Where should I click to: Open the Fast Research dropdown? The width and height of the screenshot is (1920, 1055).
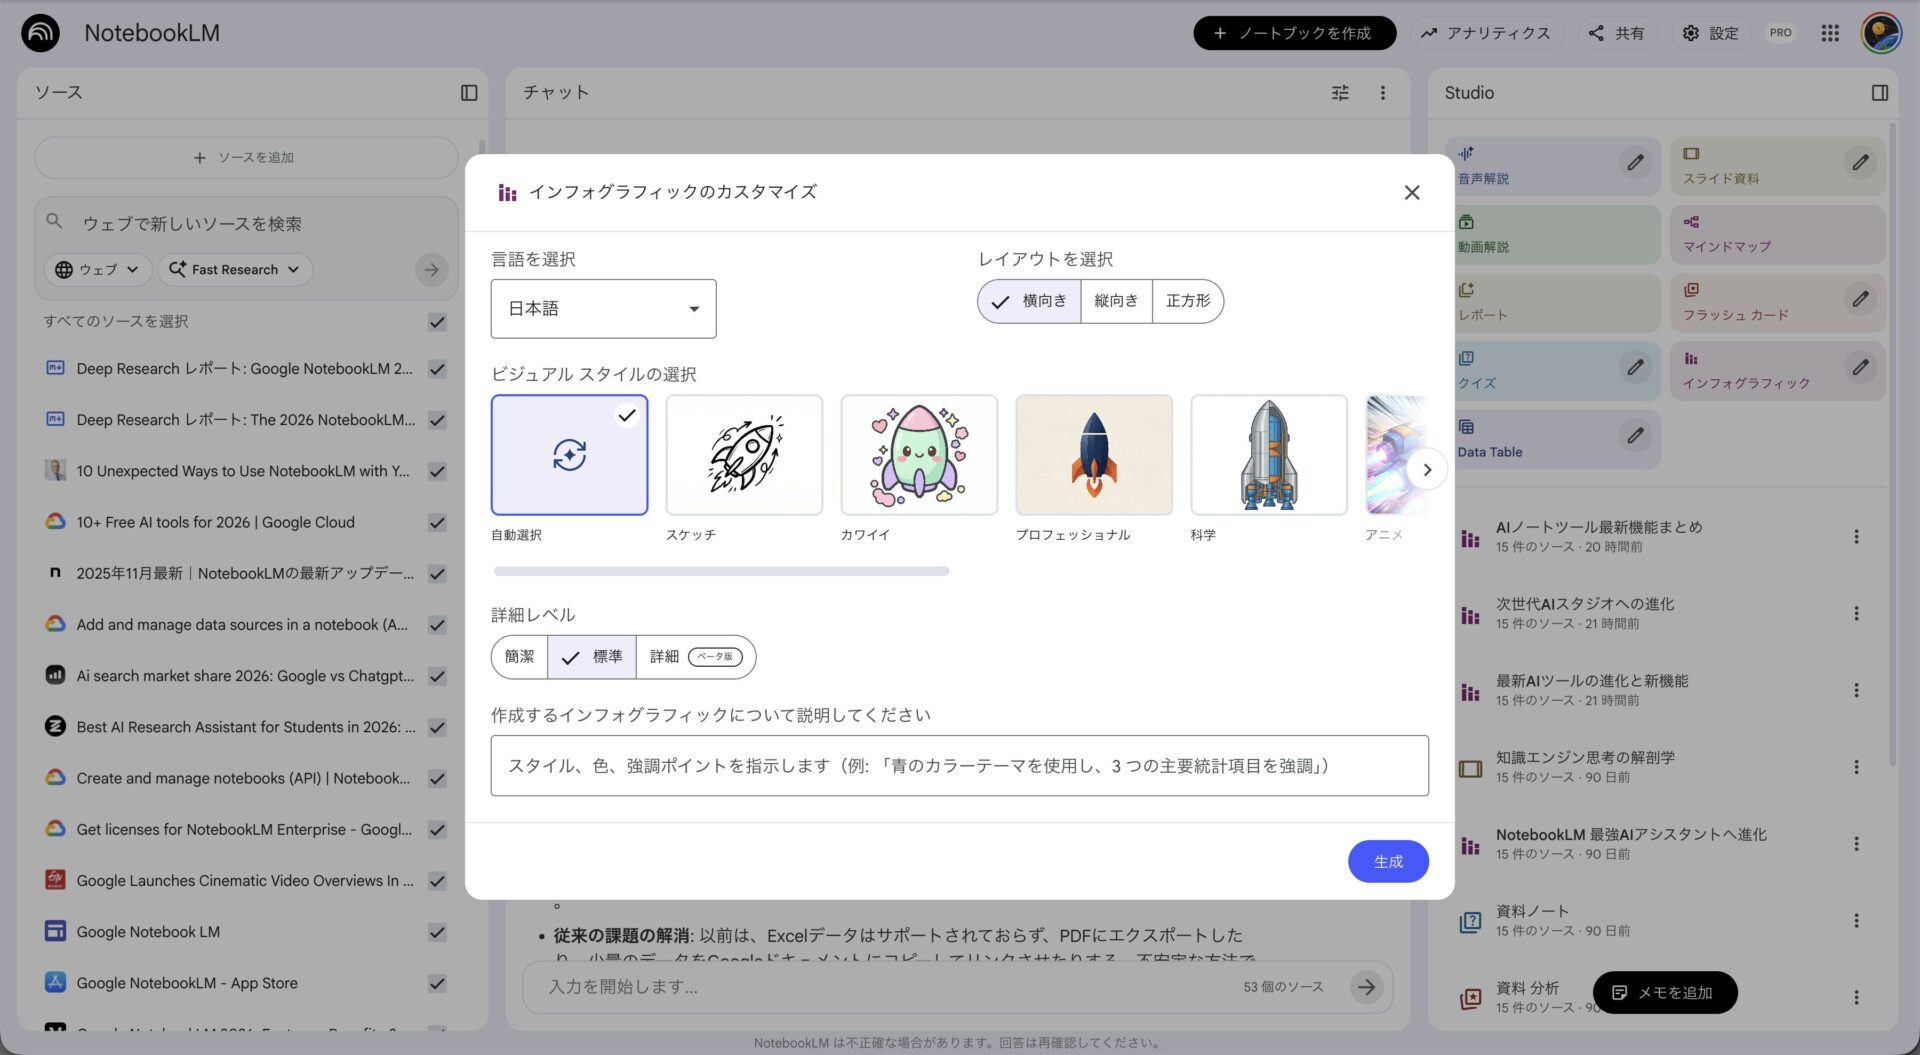[x=234, y=269]
